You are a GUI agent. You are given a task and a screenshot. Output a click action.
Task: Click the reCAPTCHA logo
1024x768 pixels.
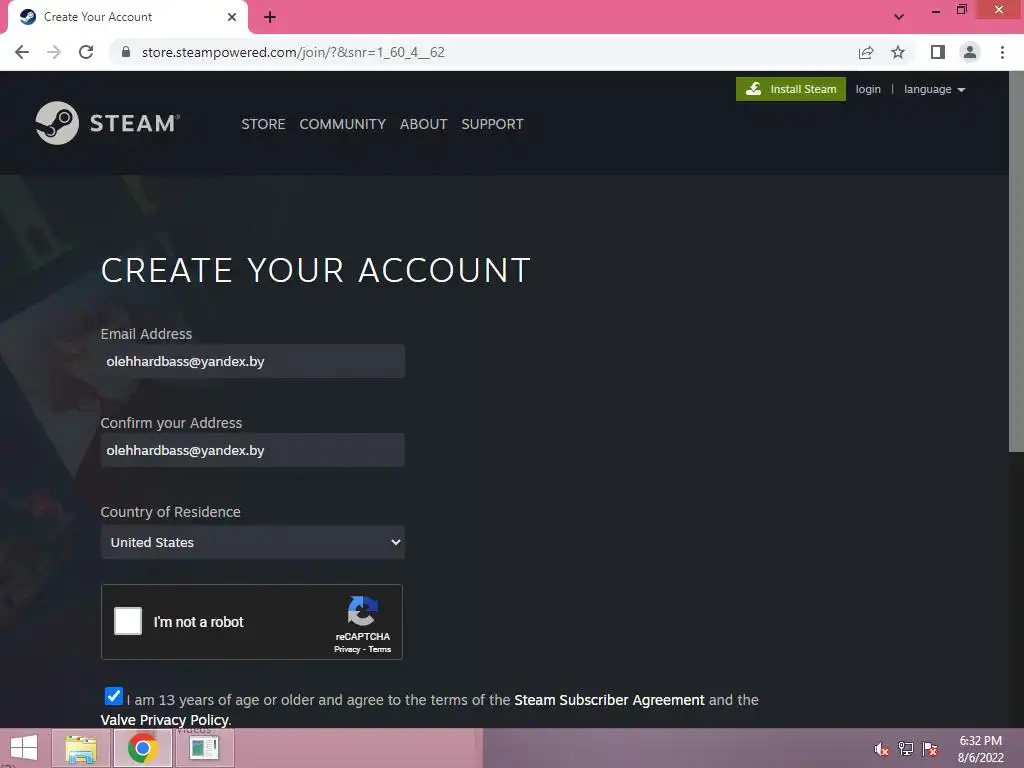(363, 611)
